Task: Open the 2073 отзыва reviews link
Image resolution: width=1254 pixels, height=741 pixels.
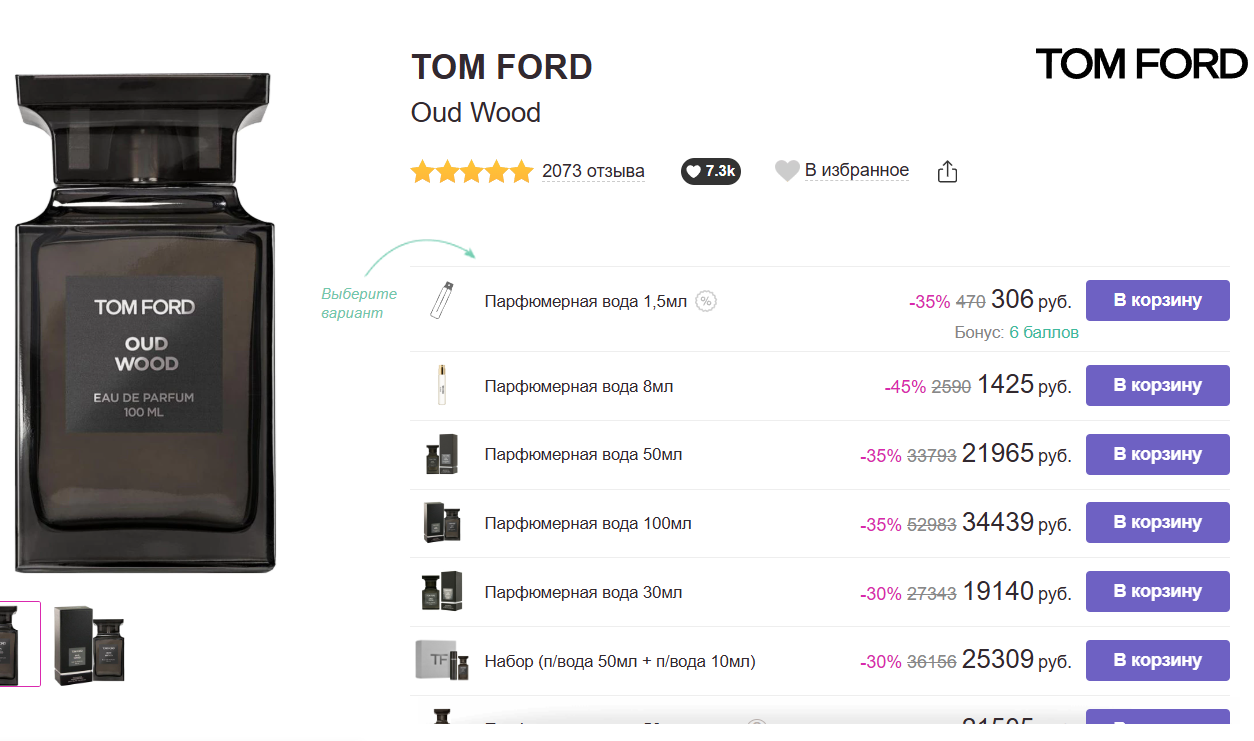Action: pos(593,171)
